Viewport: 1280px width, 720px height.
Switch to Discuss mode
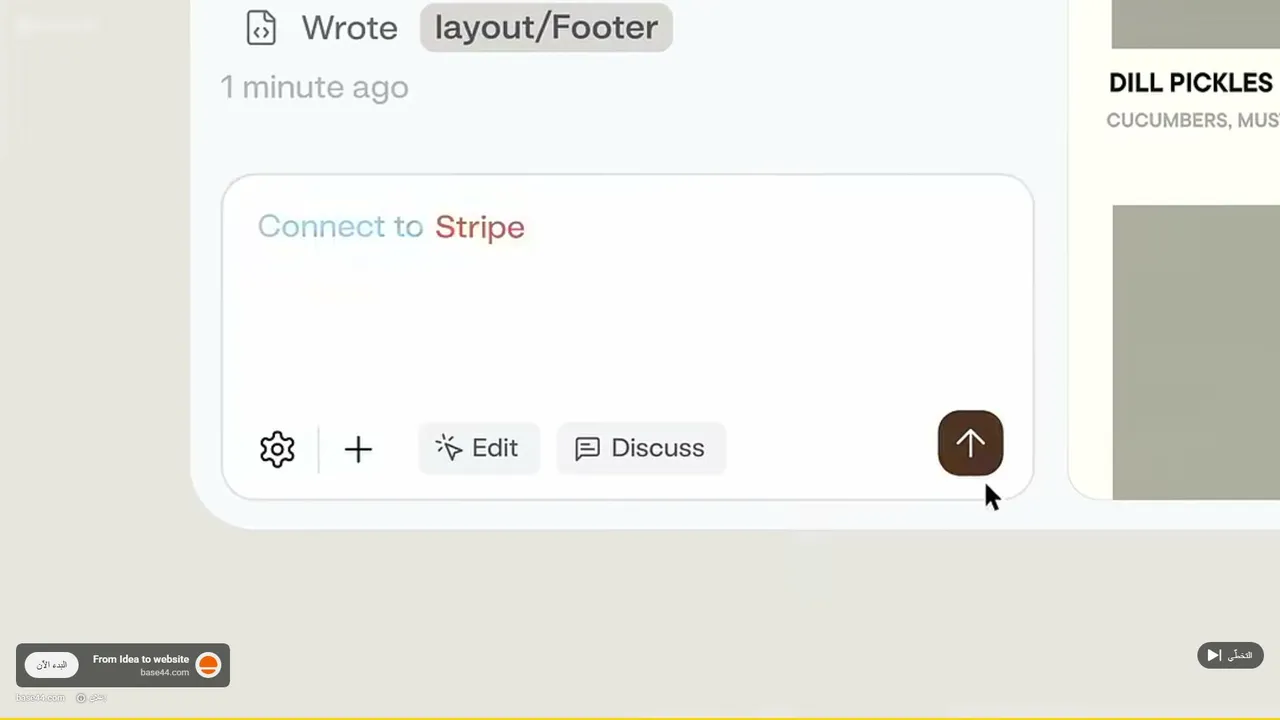tap(641, 448)
